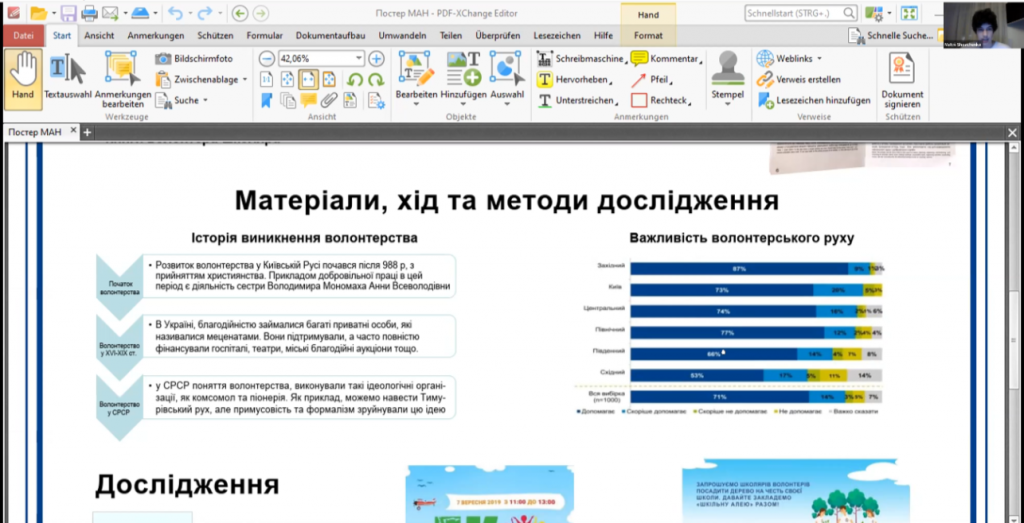Image resolution: width=1024 pixels, height=523 pixels.
Task: Open the Dokumentaufbau ribbon tab
Action: (330, 36)
